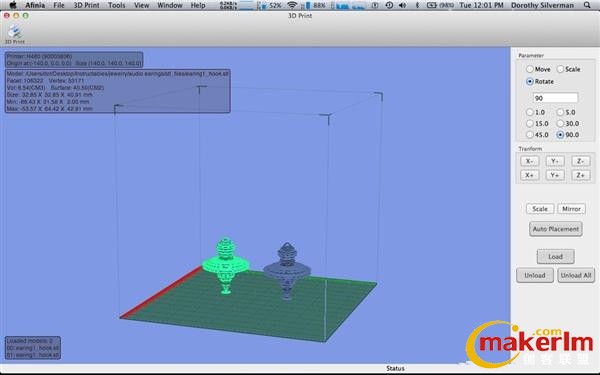Open the File menu
Image resolution: width=600 pixels, height=375 pixels.
[59, 5]
